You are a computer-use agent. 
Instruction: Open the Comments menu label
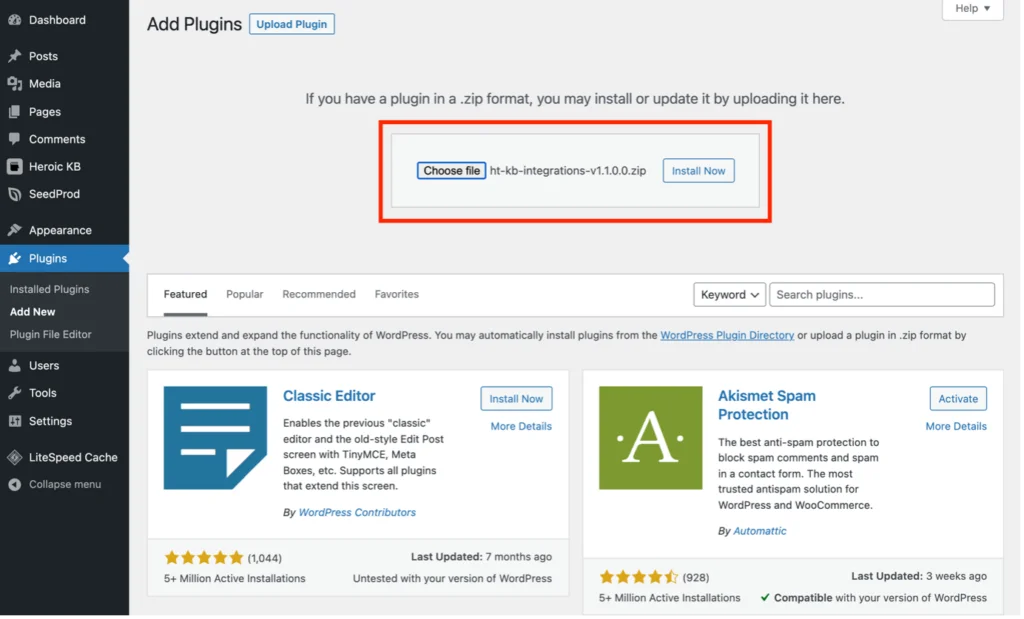click(x=57, y=139)
